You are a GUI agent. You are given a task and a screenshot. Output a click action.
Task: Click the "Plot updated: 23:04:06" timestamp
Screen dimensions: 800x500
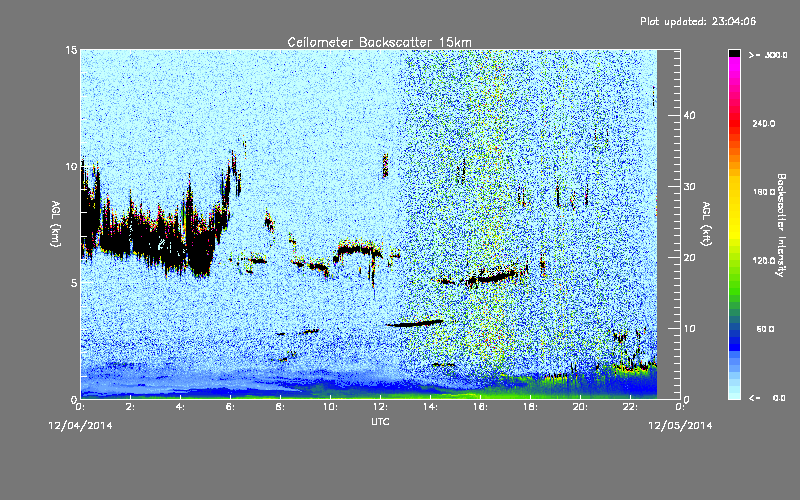pos(698,21)
